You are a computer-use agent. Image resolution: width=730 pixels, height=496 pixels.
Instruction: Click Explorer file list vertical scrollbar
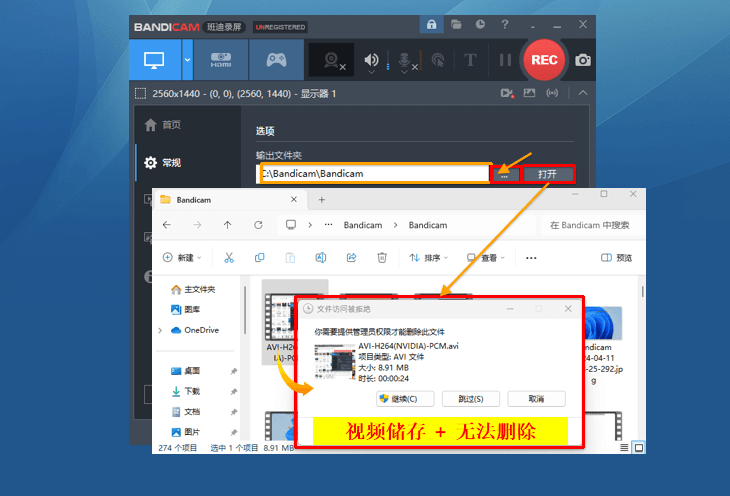coord(642,292)
